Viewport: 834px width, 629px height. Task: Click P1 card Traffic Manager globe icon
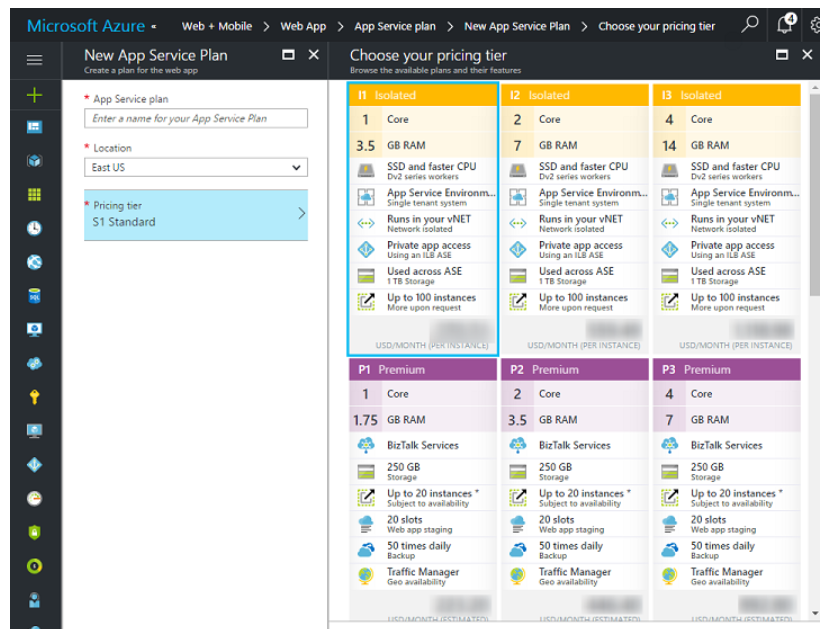[x=366, y=576]
